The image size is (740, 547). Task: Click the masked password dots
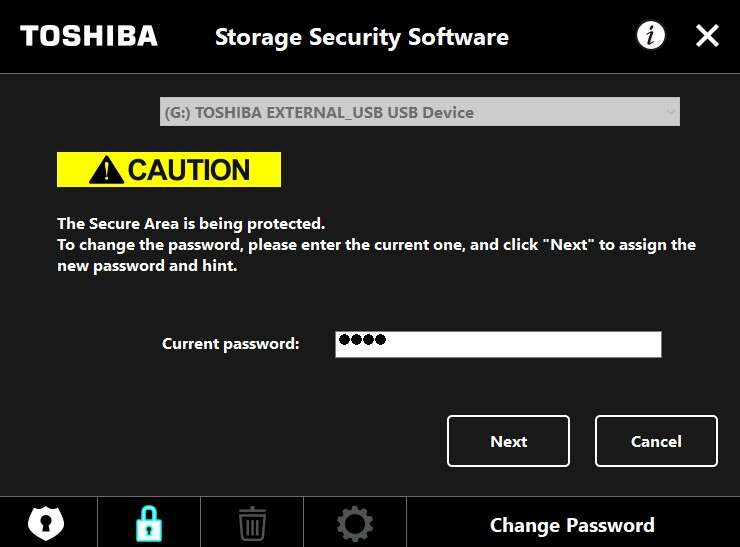click(x=361, y=340)
